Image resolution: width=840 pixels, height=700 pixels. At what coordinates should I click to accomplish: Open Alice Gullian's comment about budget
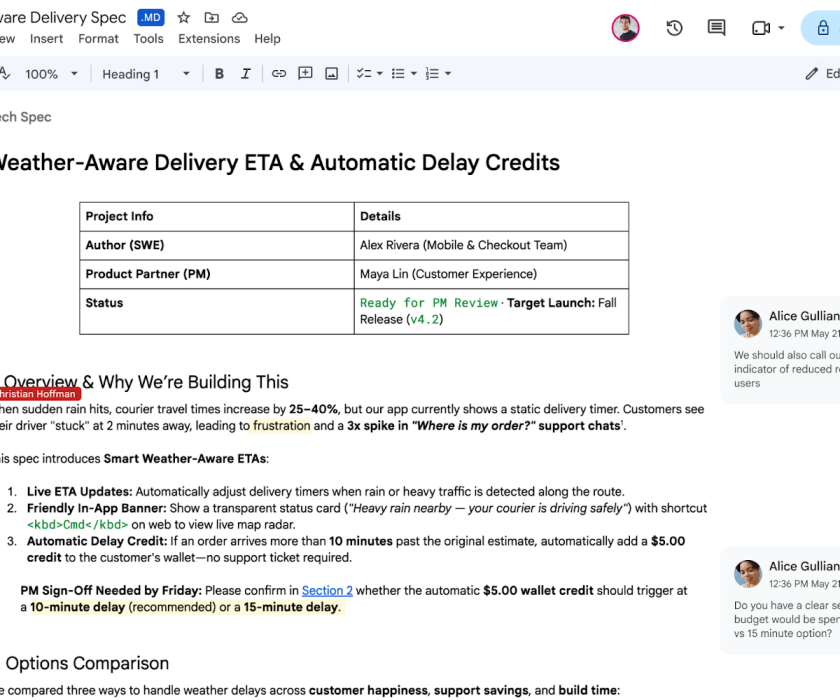pyautogui.click(x=781, y=600)
